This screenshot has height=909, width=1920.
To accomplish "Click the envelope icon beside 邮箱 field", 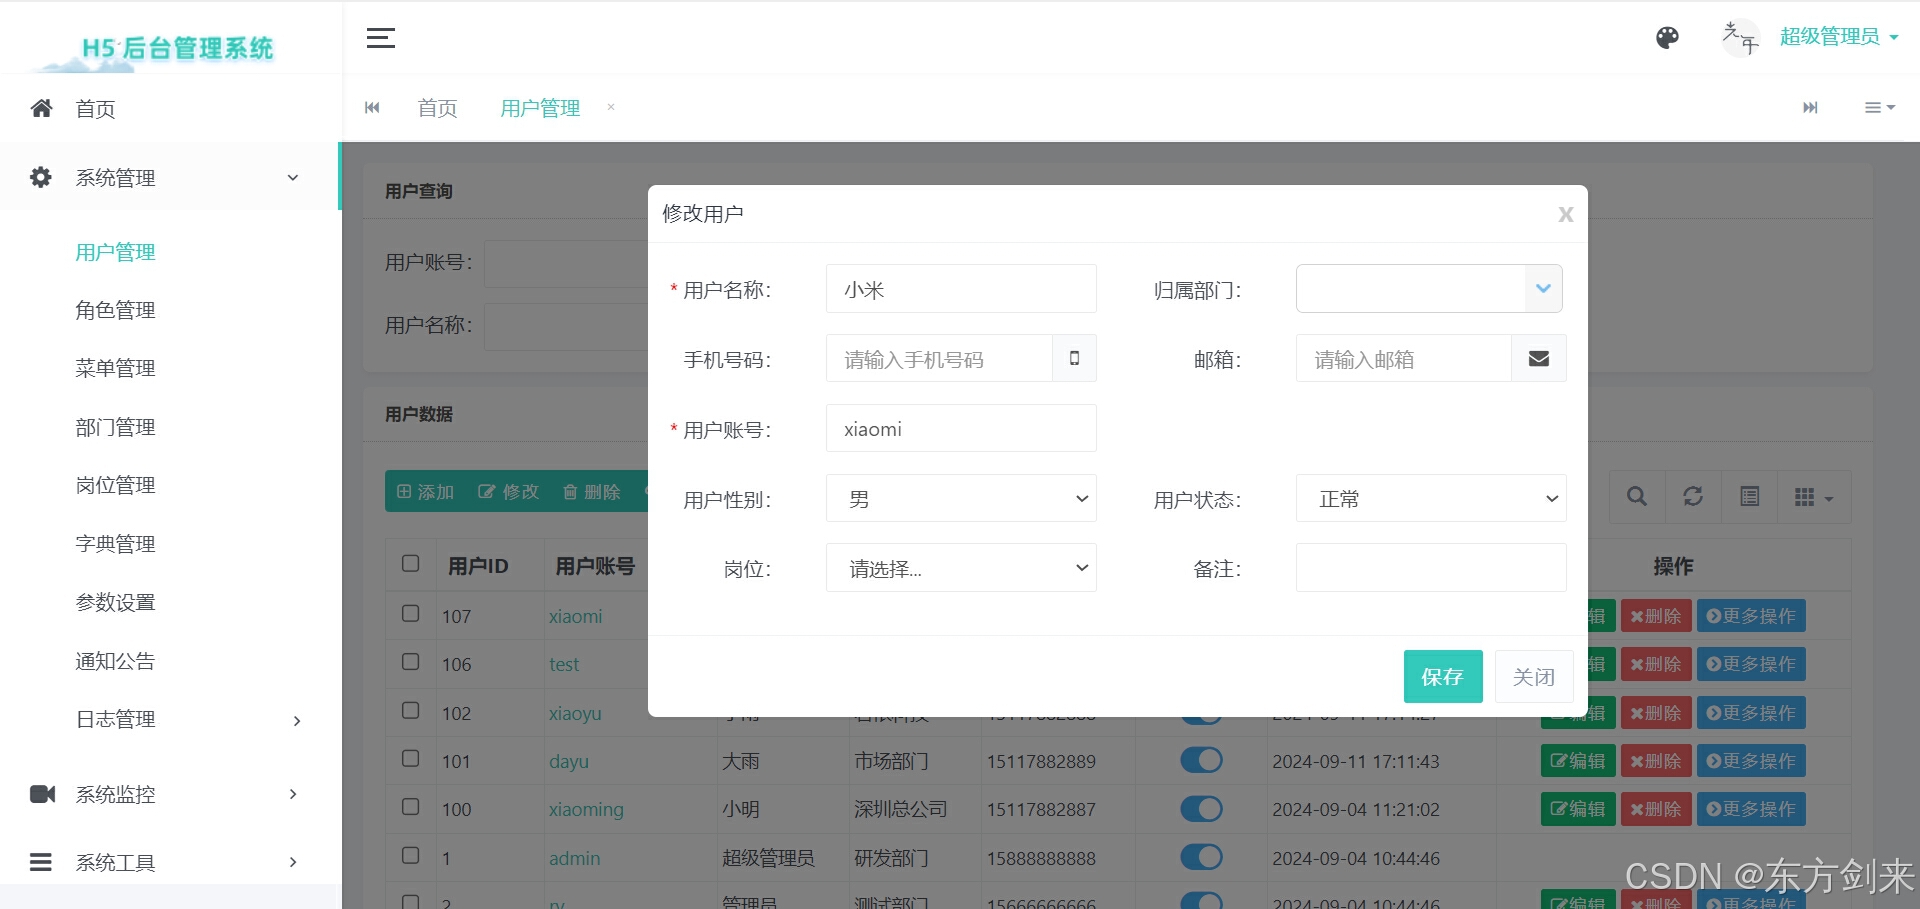I will tap(1539, 358).
